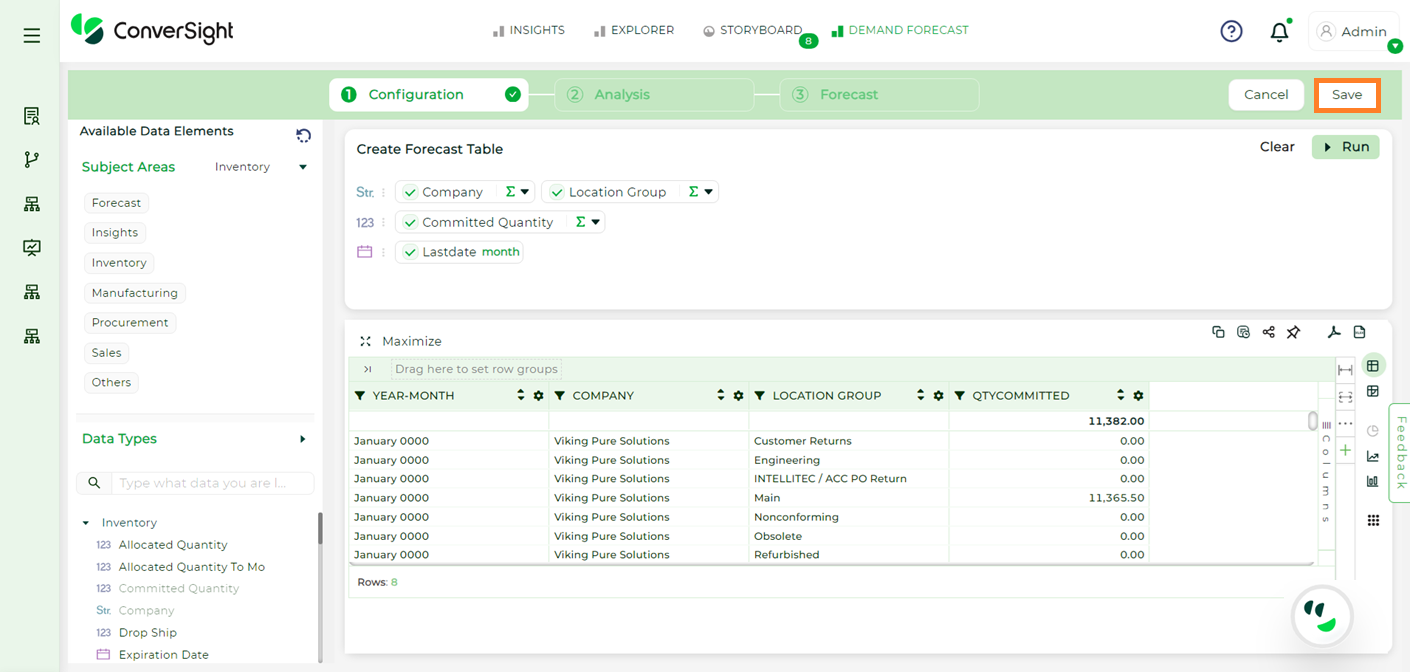Toggle the Lastdate checkbox
The image size is (1410, 672).
tap(410, 252)
